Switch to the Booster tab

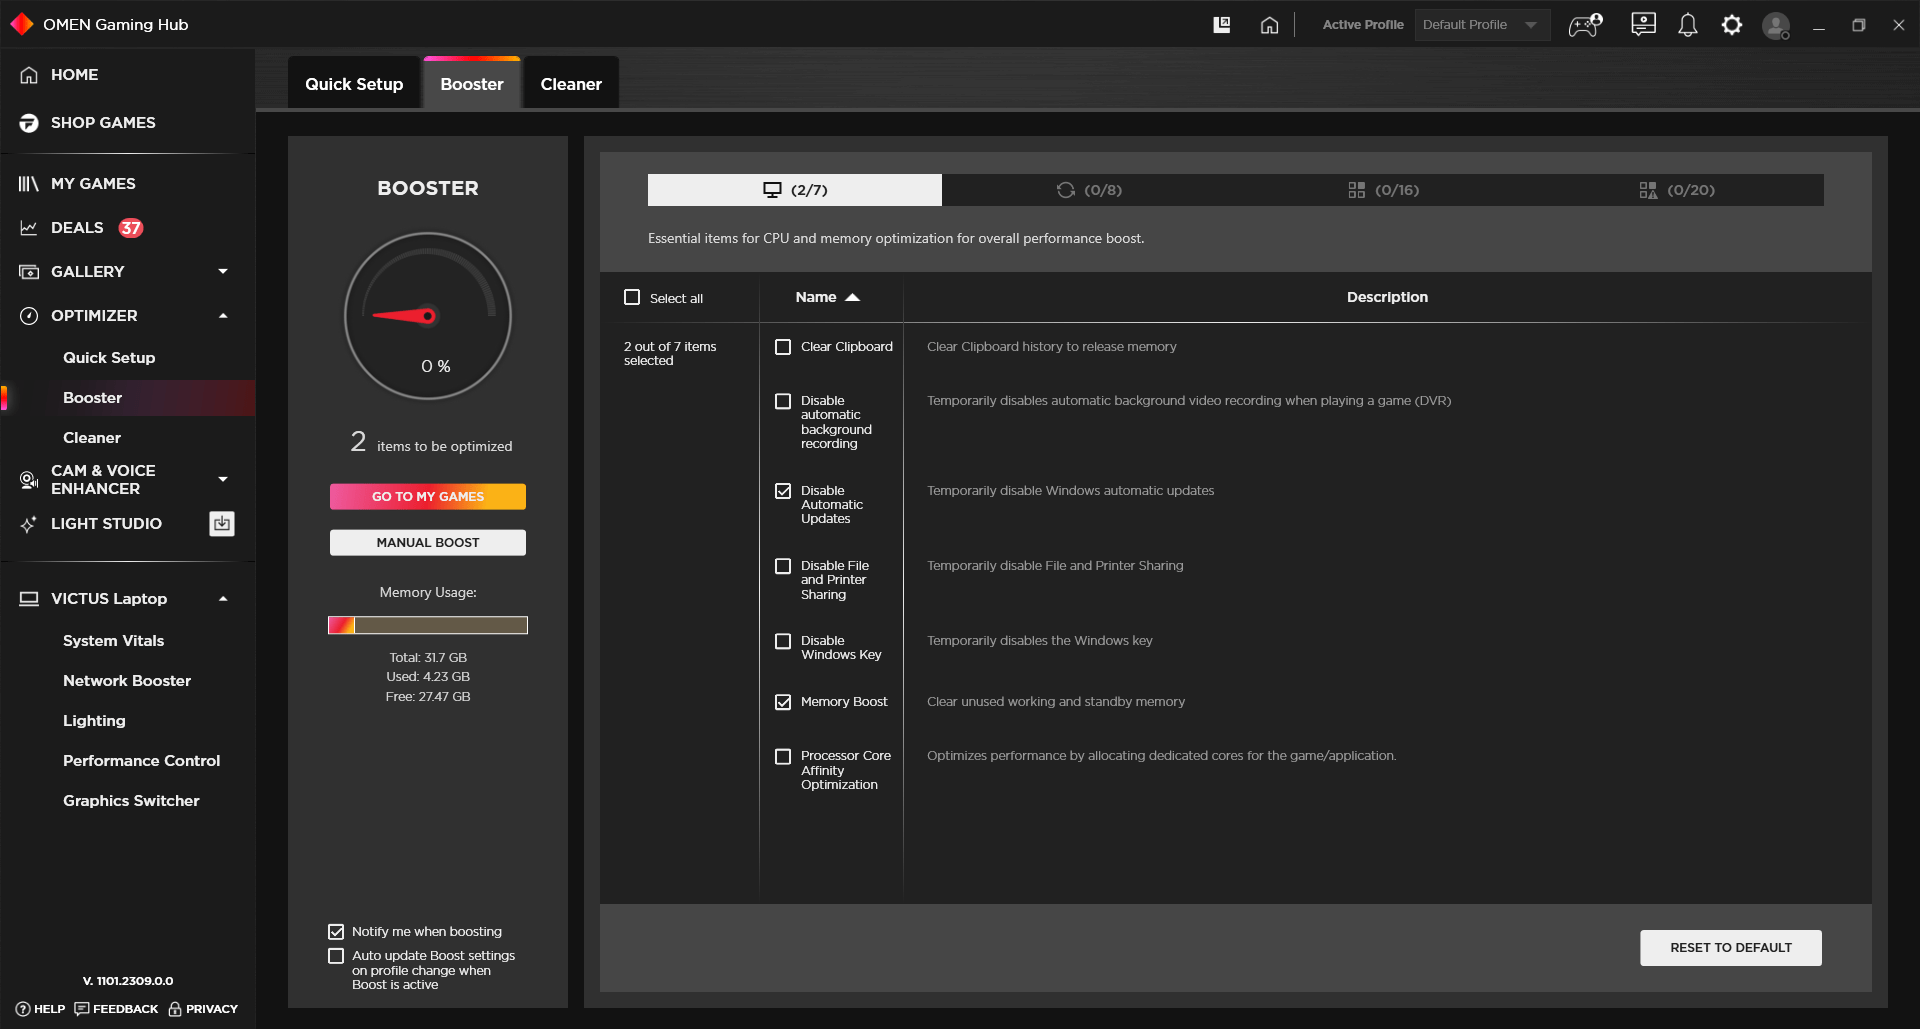[472, 84]
